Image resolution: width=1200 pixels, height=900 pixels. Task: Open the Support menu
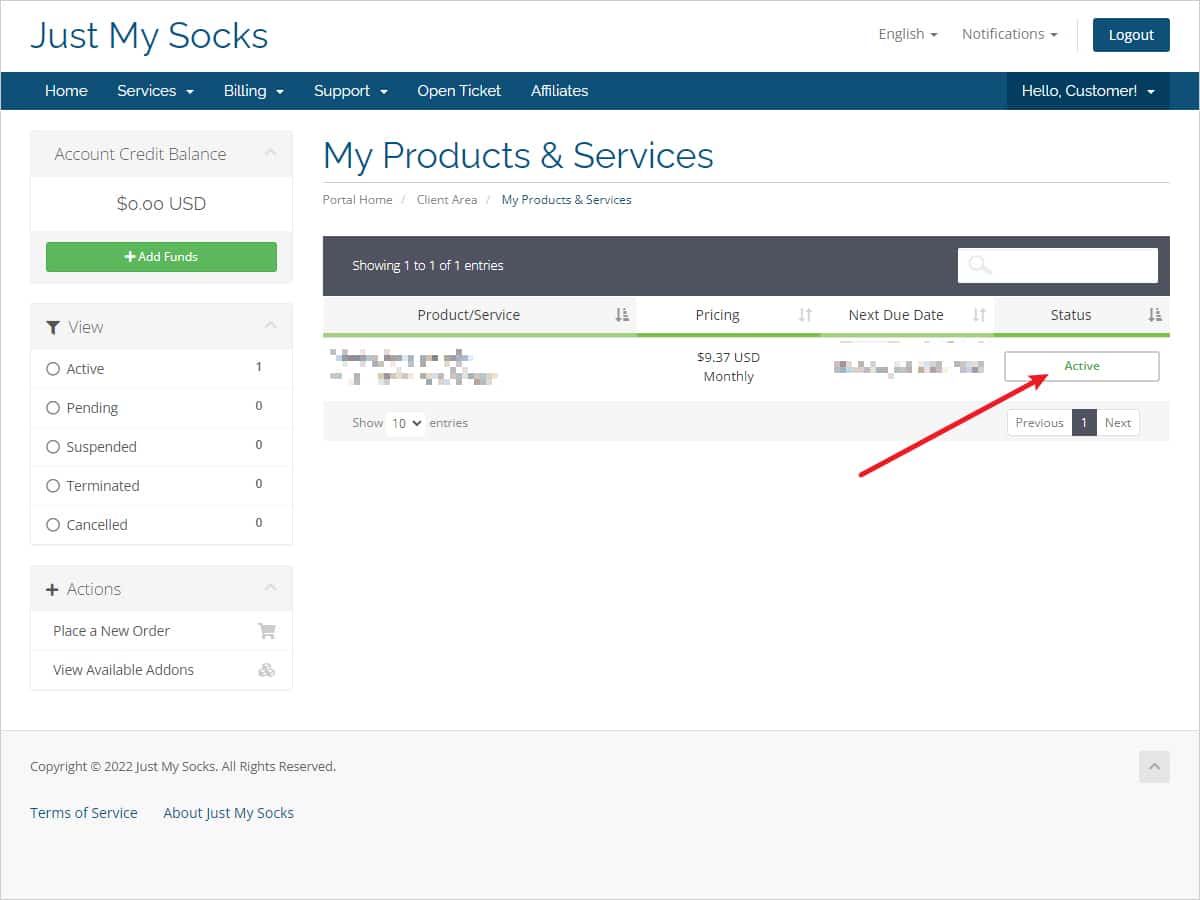[350, 91]
